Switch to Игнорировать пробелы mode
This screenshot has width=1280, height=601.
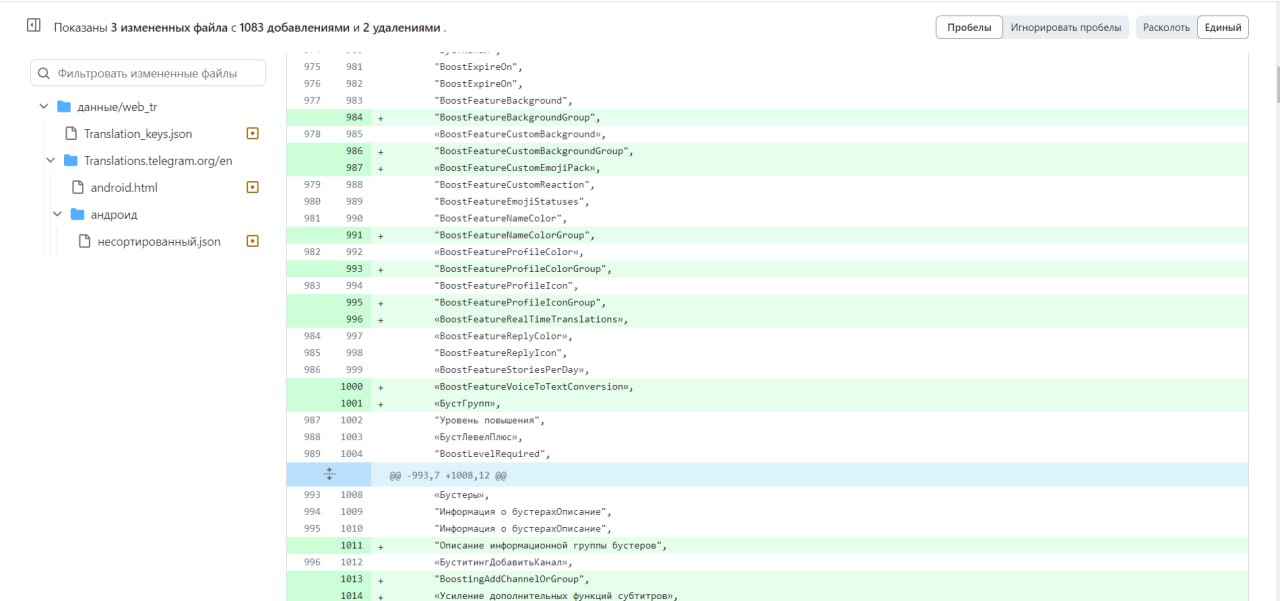pos(1066,28)
